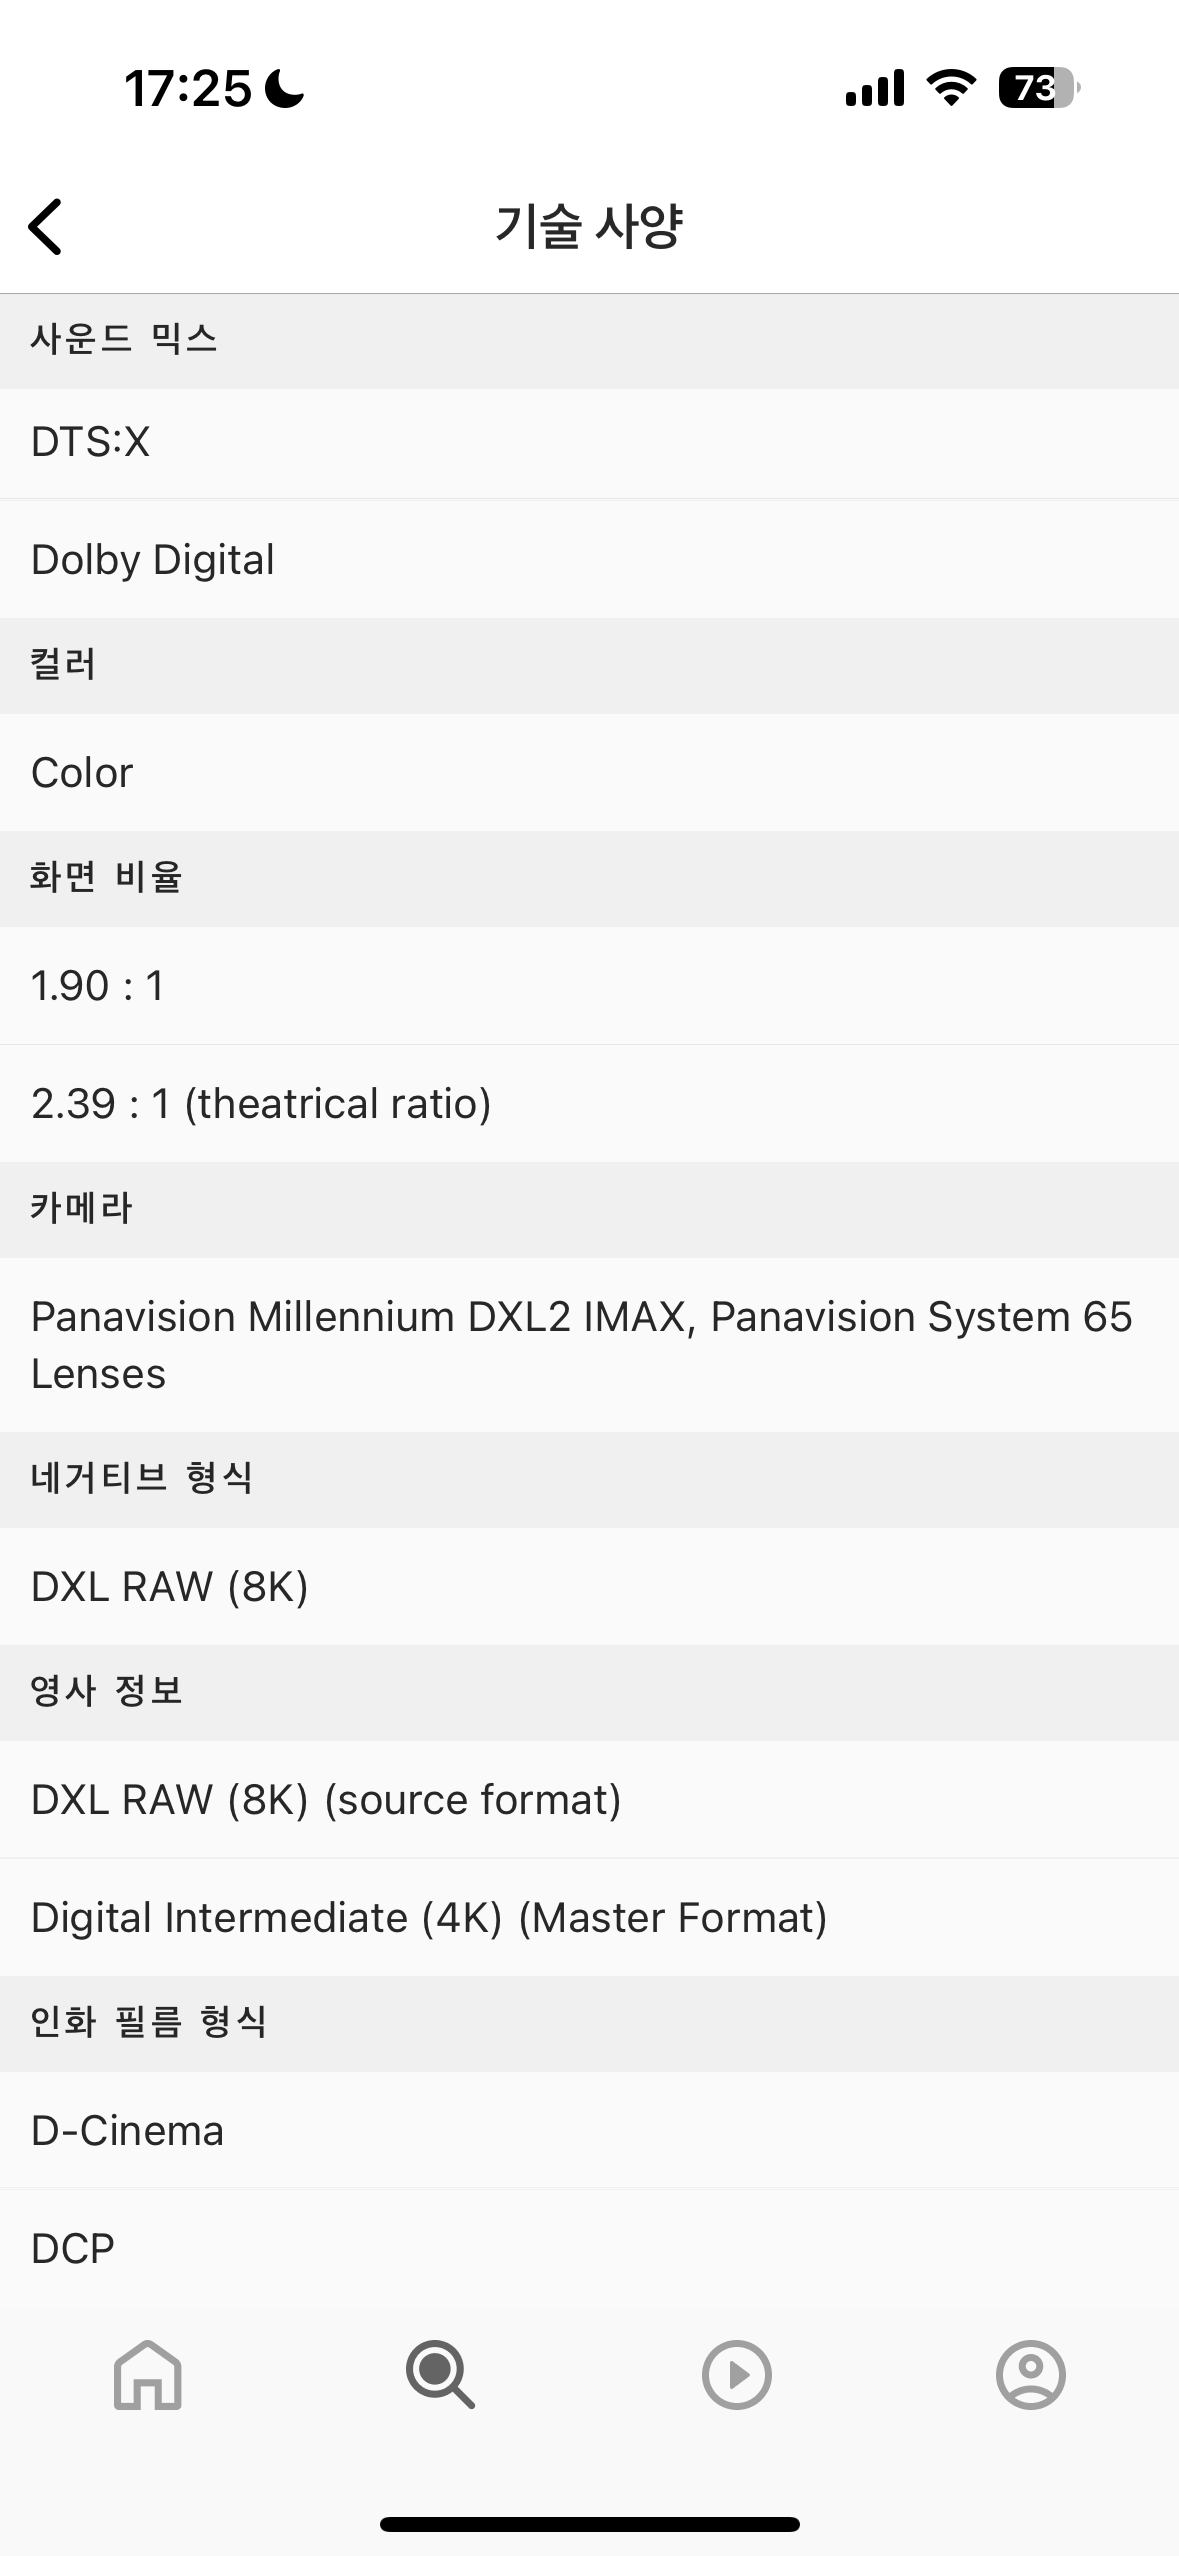Viewport: 1179px width, 2556px height.
Task: Tap the cellular signal bars icon
Action: [x=874, y=88]
